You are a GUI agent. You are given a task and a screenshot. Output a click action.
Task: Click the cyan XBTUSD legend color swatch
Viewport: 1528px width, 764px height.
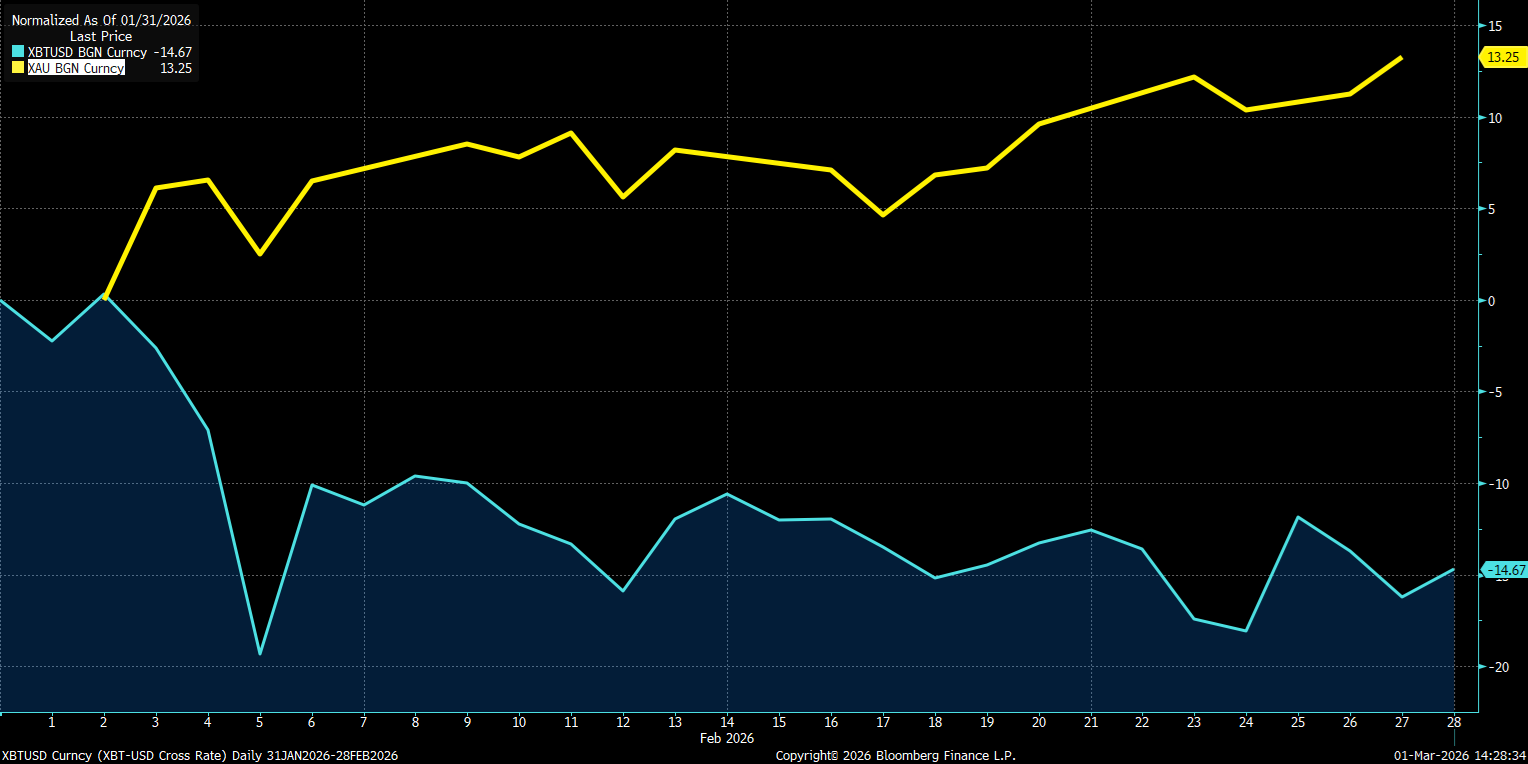pos(18,52)
